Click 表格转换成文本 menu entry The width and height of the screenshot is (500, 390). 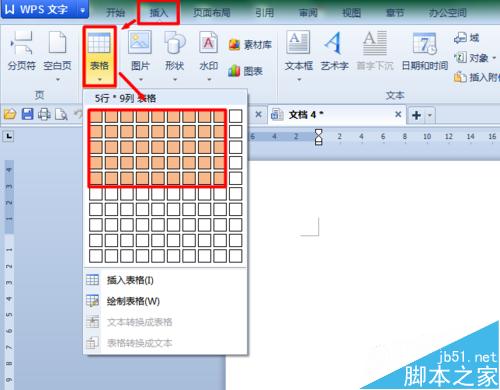click(165, 343)
